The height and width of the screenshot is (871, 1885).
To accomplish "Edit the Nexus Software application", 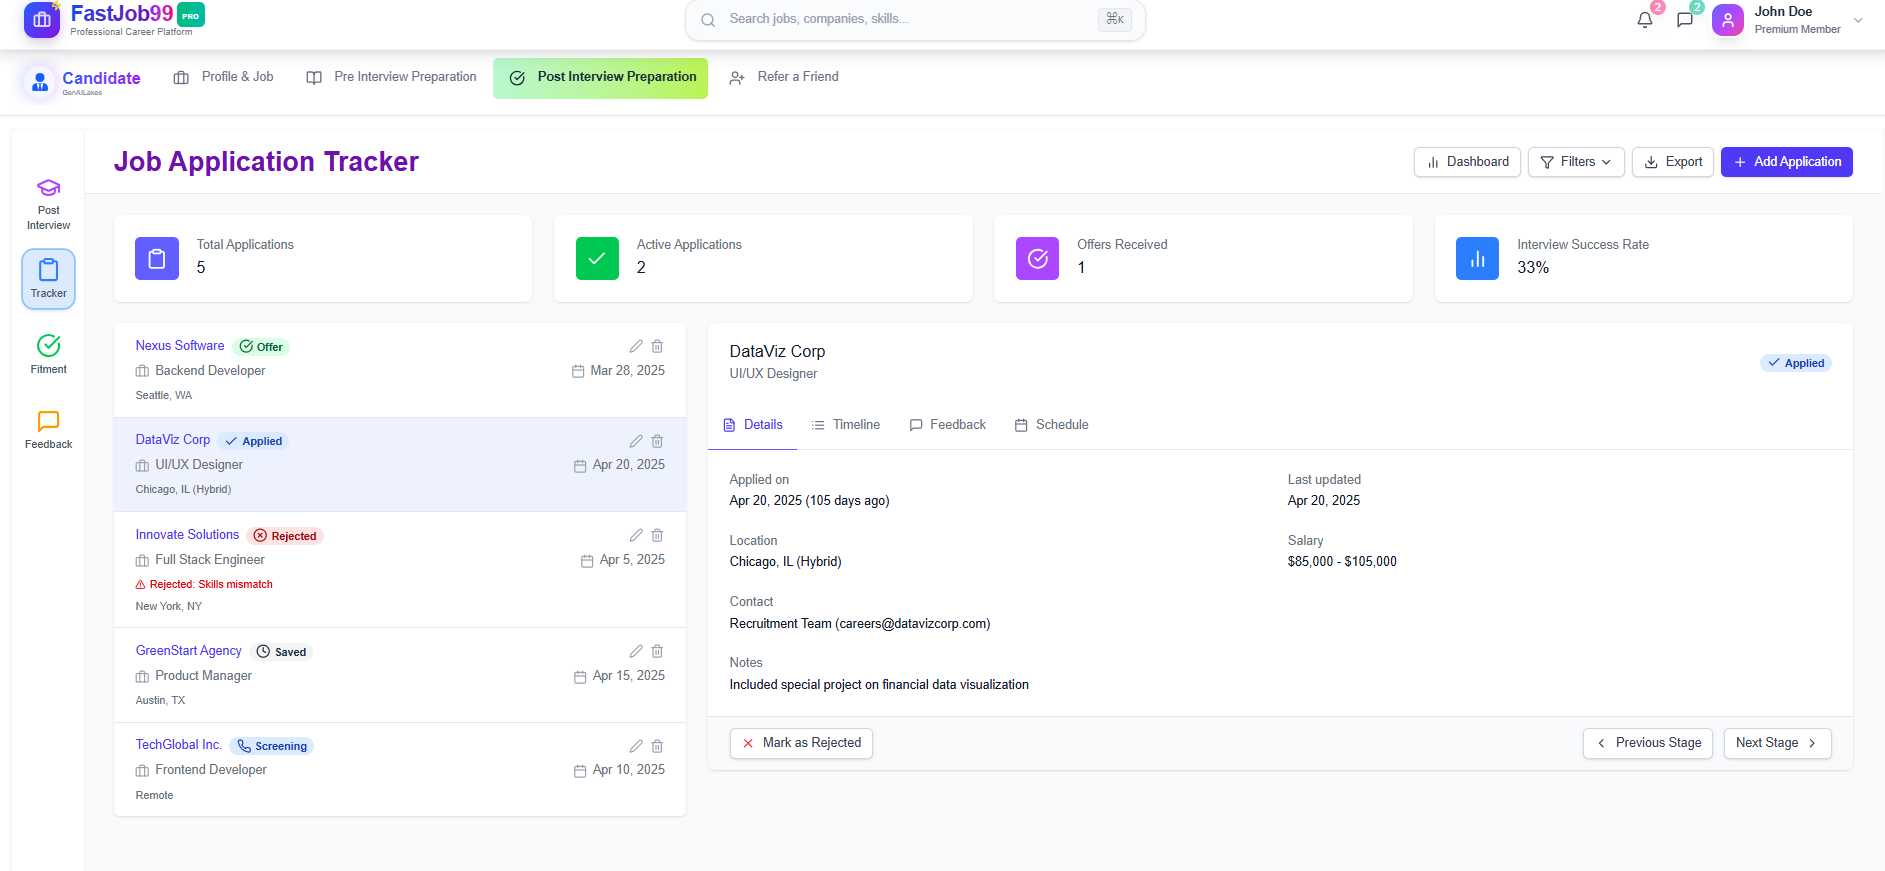I will pos(636,346).
